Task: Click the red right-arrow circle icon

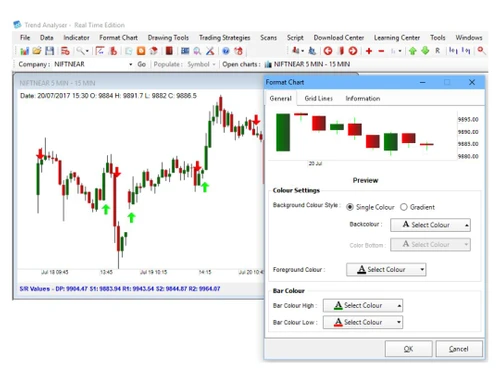Action: (353, 51)
